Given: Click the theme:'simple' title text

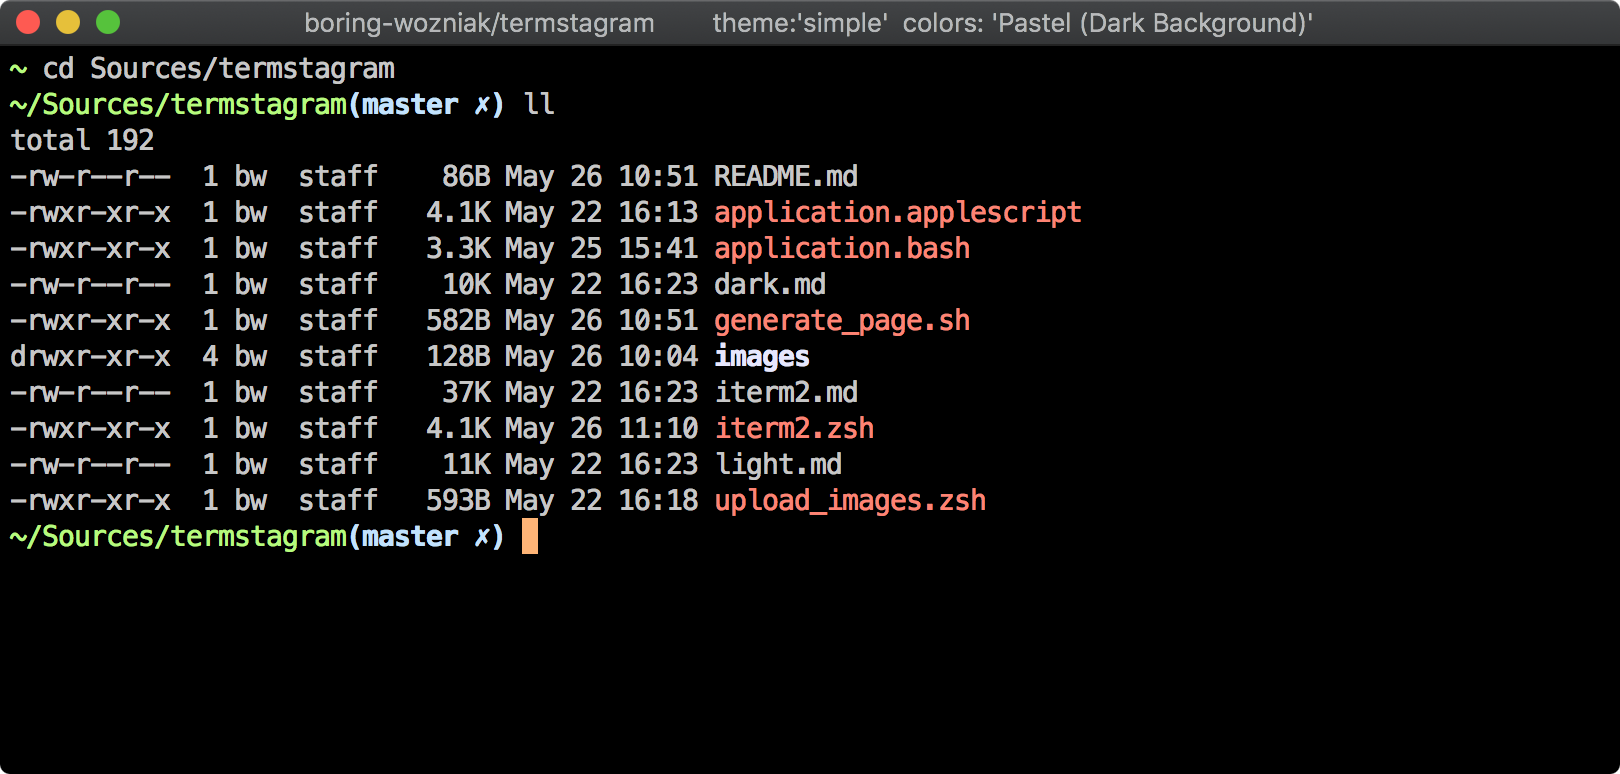Looking at the screenshot, I should [800, 23].
